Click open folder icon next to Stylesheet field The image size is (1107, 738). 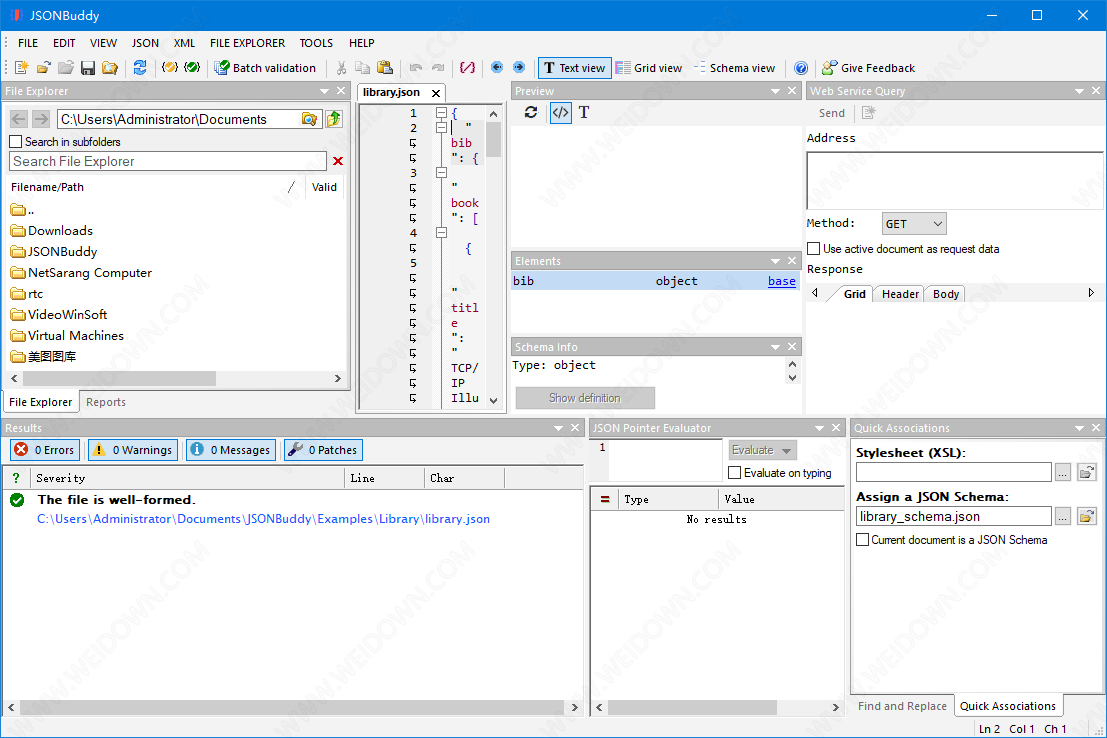(1087, 472)
